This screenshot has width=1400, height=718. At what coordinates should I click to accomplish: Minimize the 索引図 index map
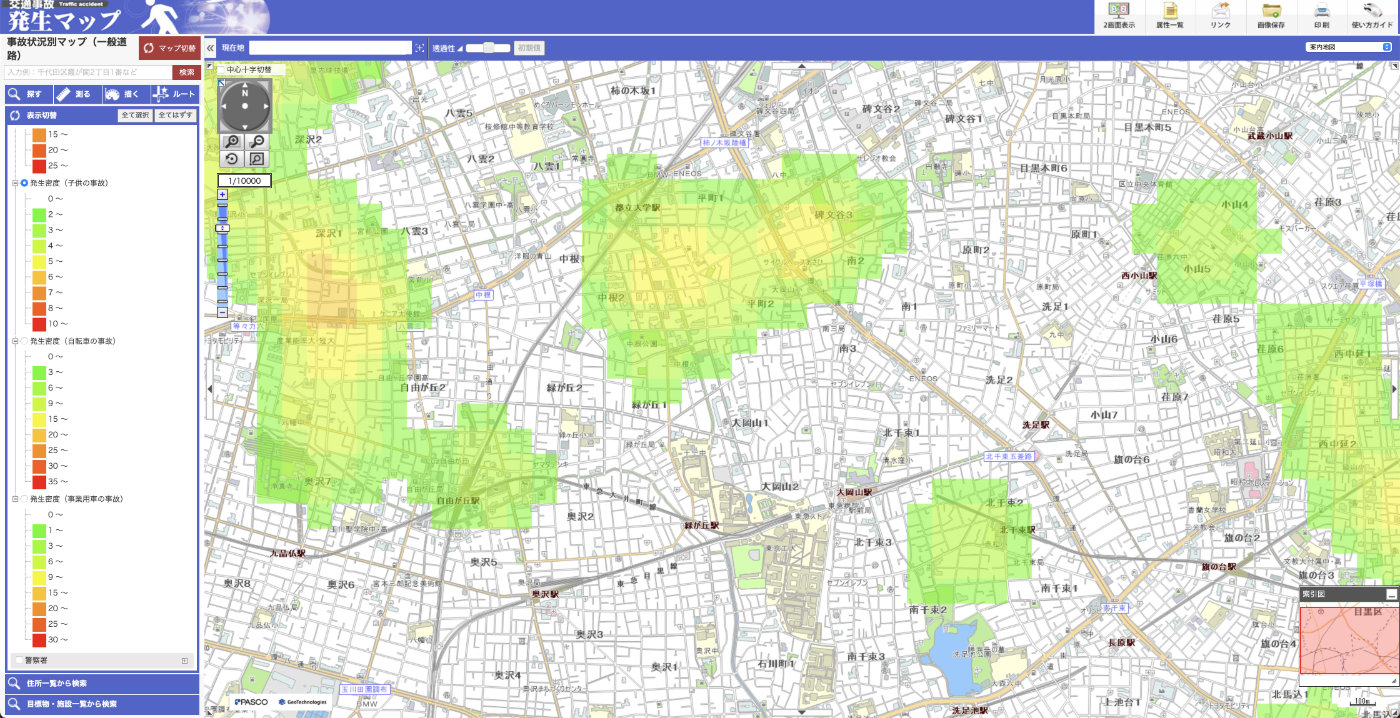1391,594
